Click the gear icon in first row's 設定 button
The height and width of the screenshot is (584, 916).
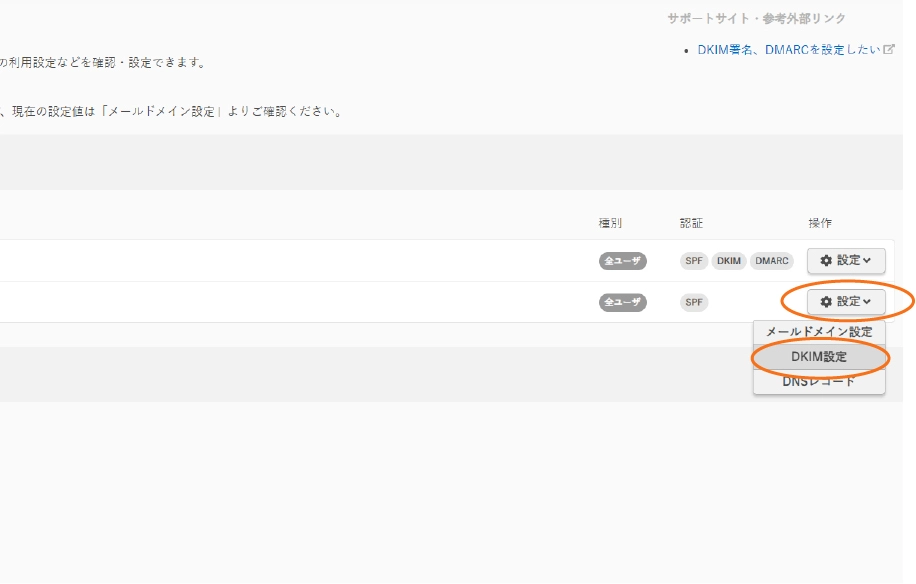coord(826,261)
